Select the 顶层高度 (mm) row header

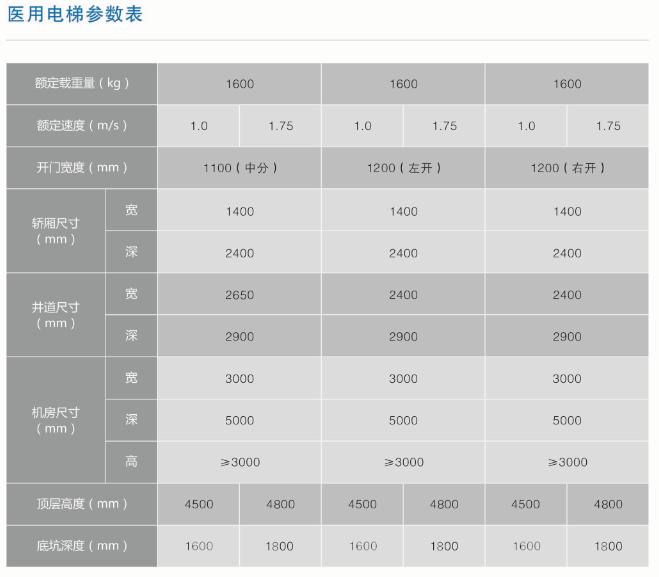coord(82,504)
